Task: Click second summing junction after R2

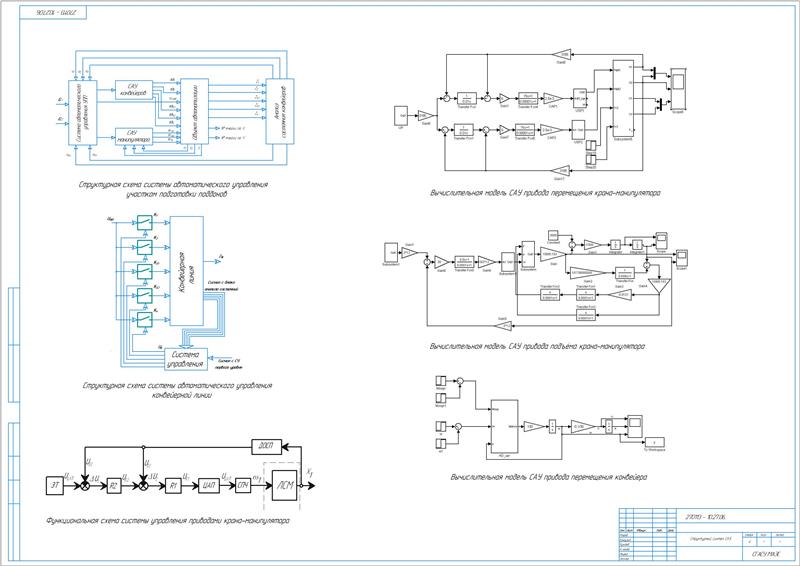Action: [x=143, y=486]
